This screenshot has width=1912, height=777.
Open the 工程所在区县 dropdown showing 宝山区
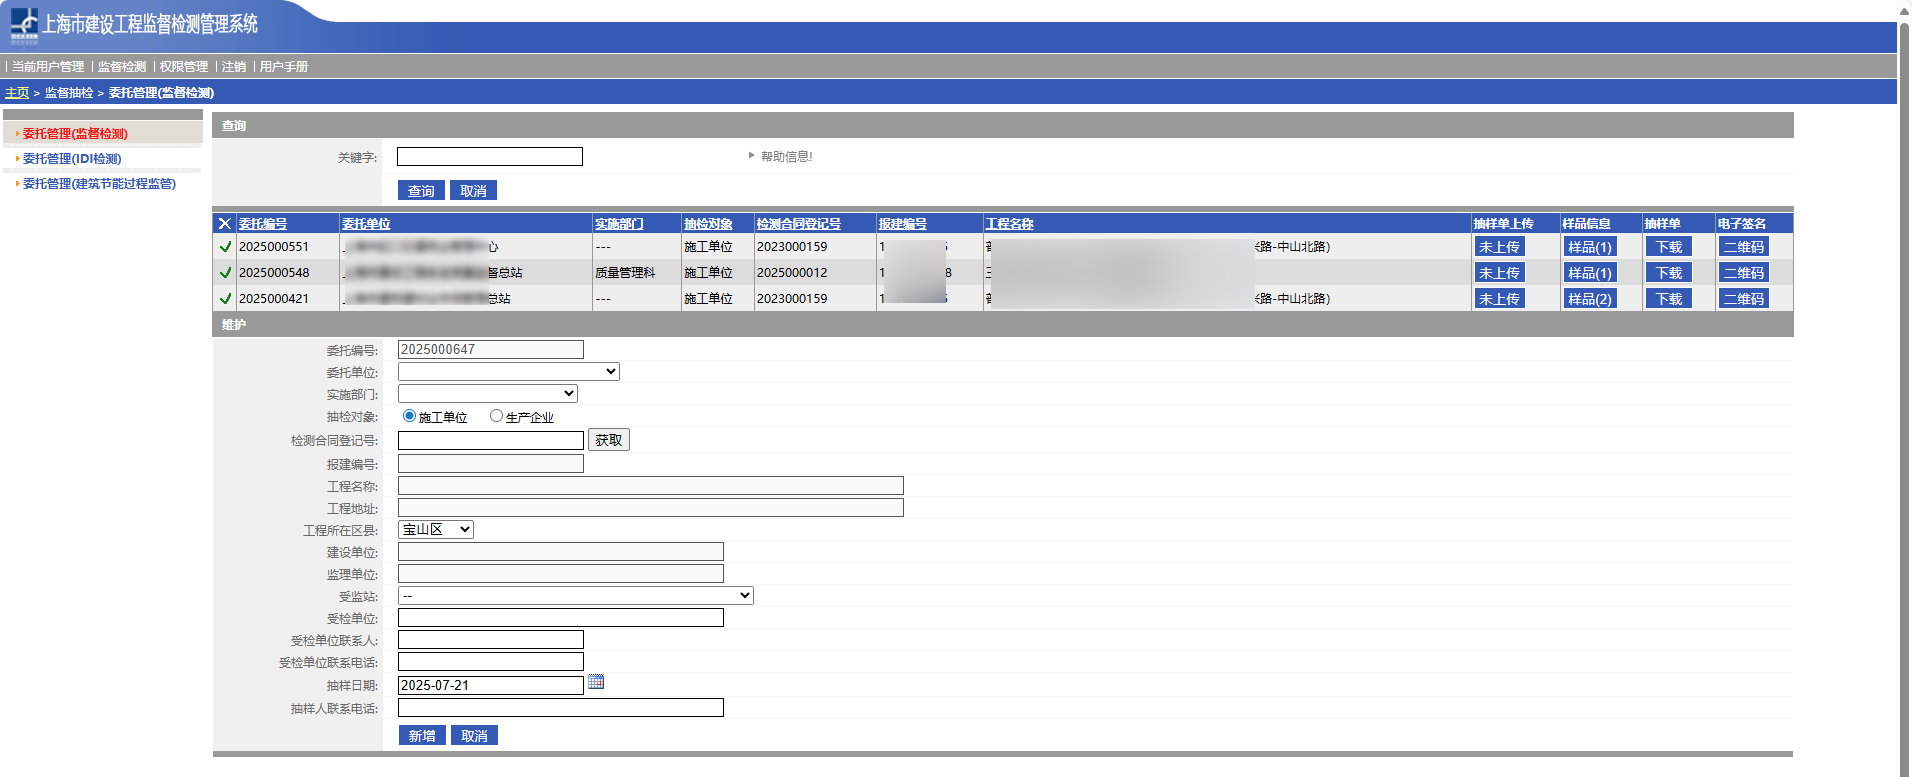click(435, 530)
